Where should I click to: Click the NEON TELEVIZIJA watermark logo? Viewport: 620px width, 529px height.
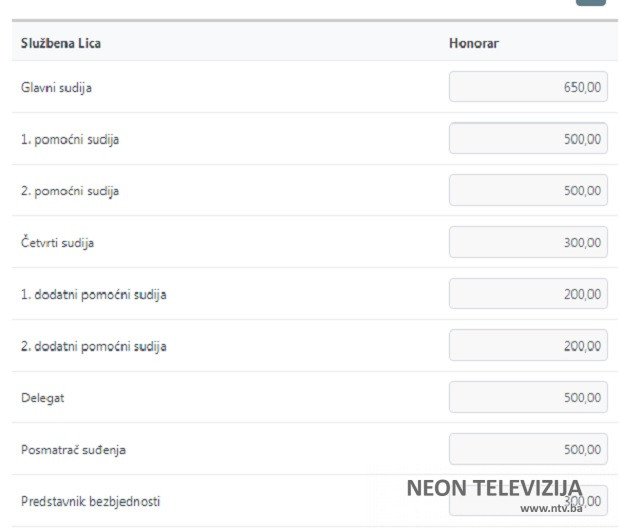(494, 489)
